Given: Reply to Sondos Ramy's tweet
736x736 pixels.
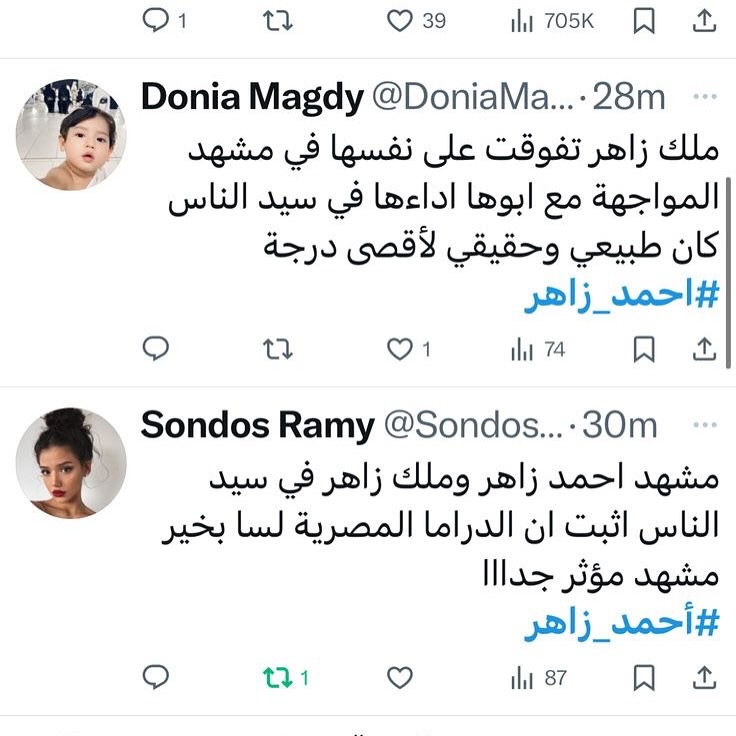Looking at the screenshot, I should 155,677.
